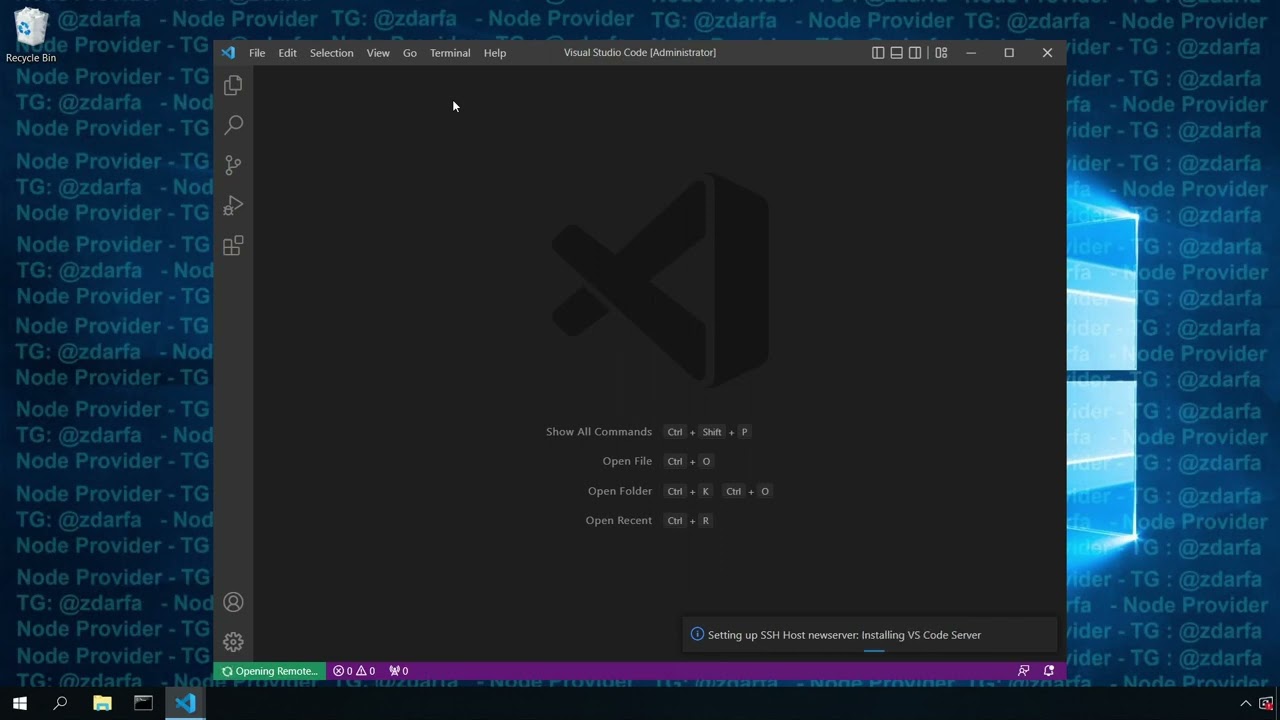
Task: Open the Source Control view
Action: 233,165
